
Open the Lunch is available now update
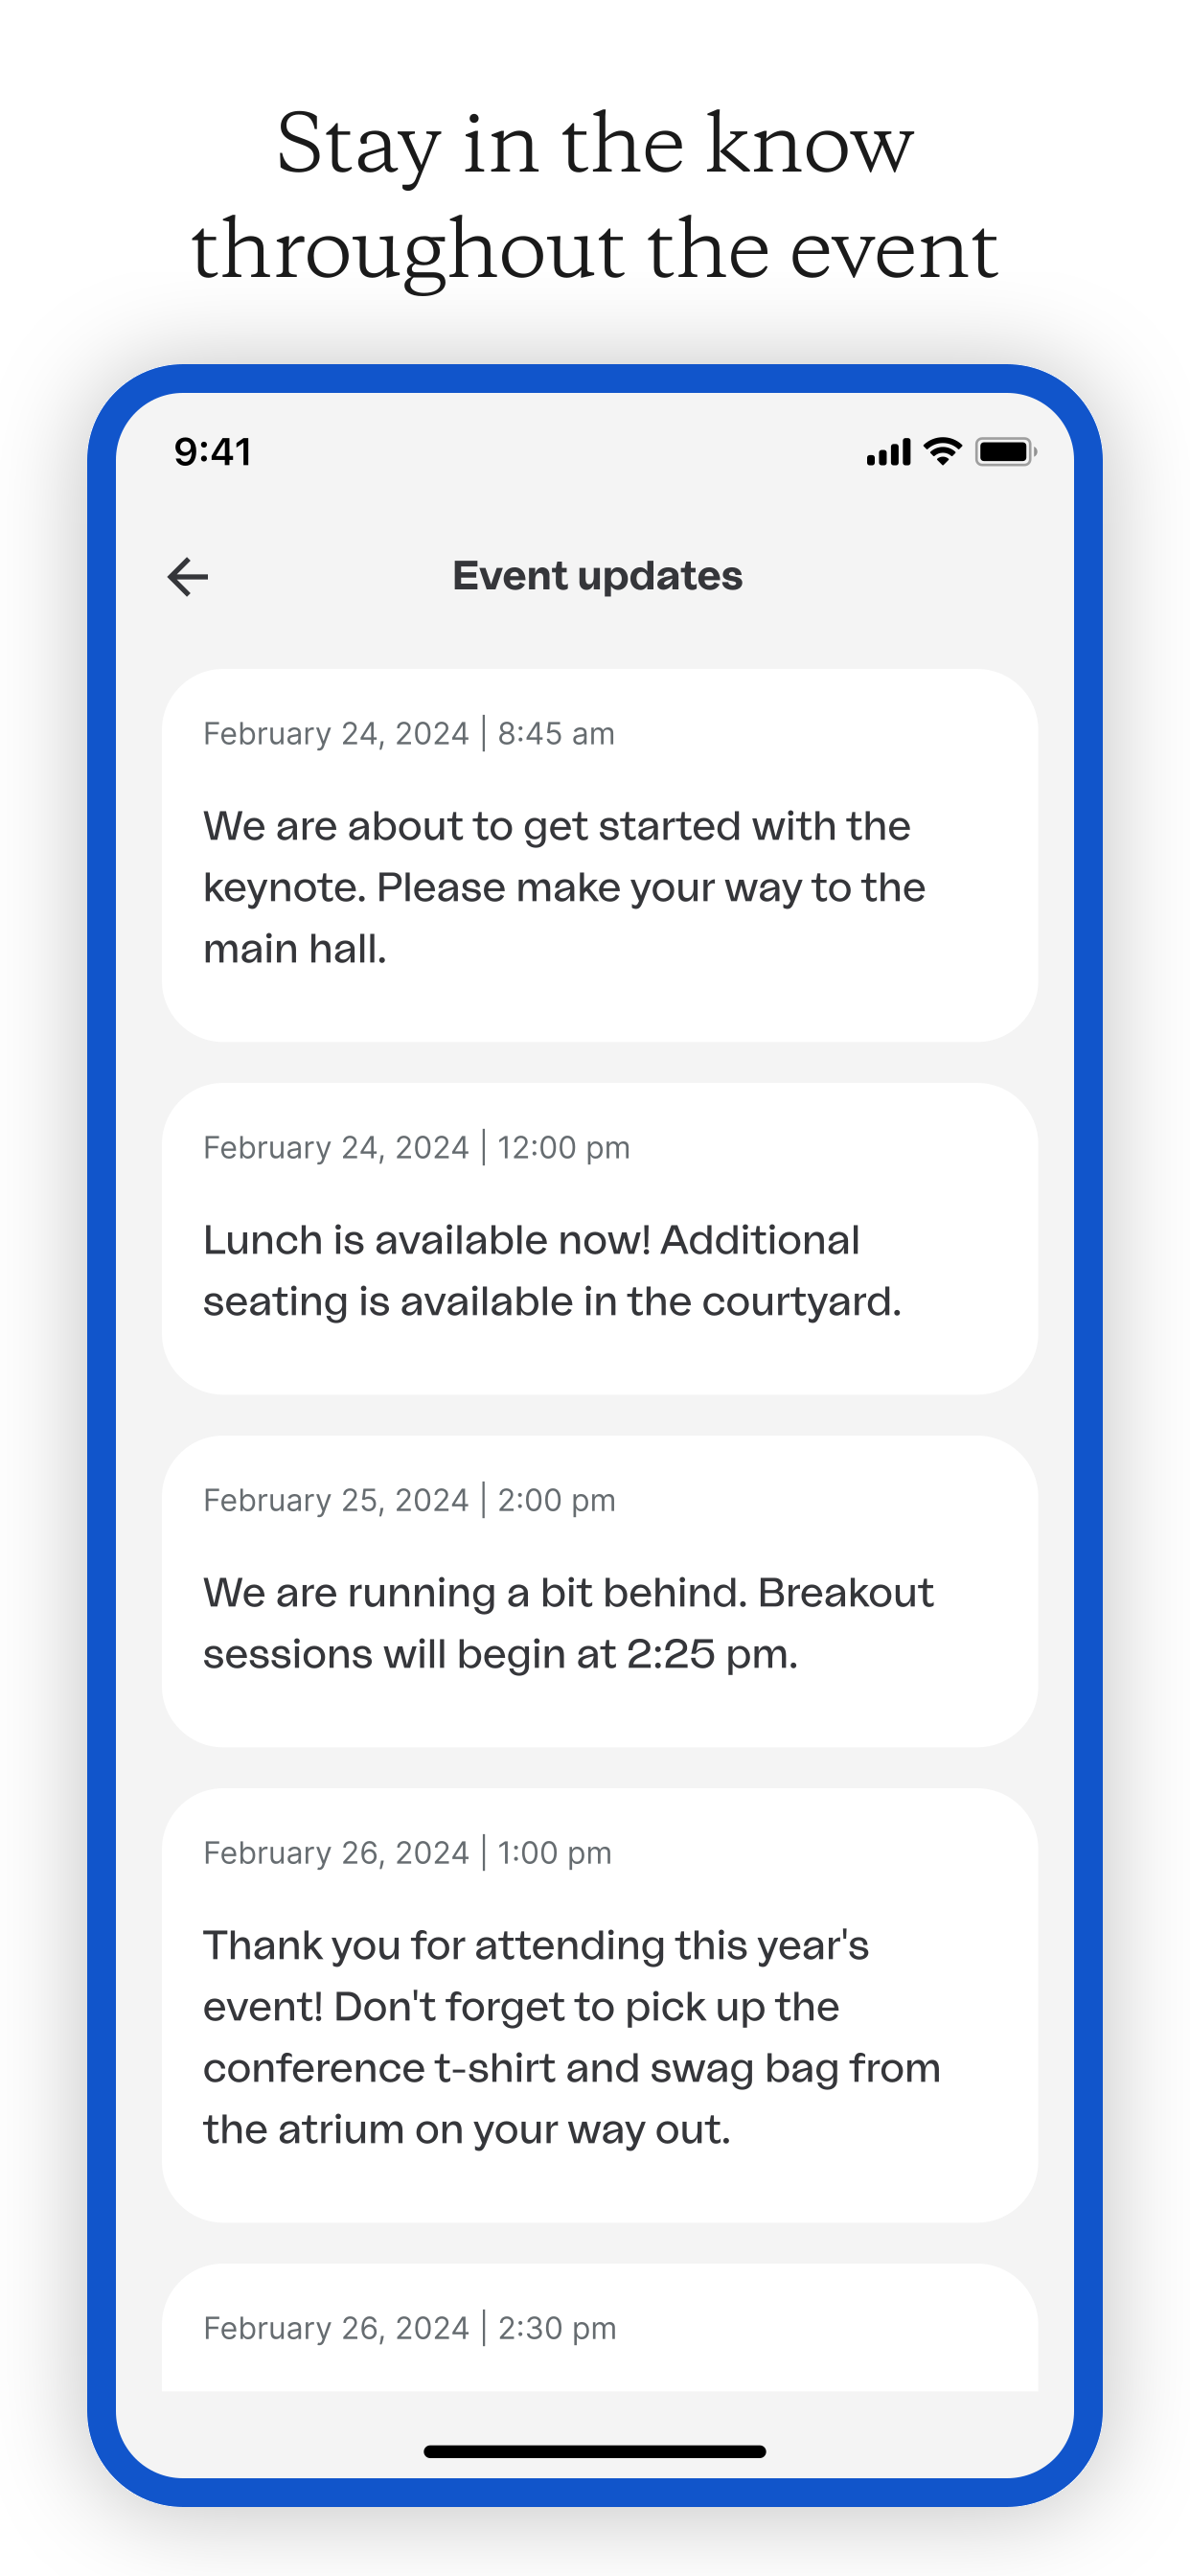(599, 1239)
